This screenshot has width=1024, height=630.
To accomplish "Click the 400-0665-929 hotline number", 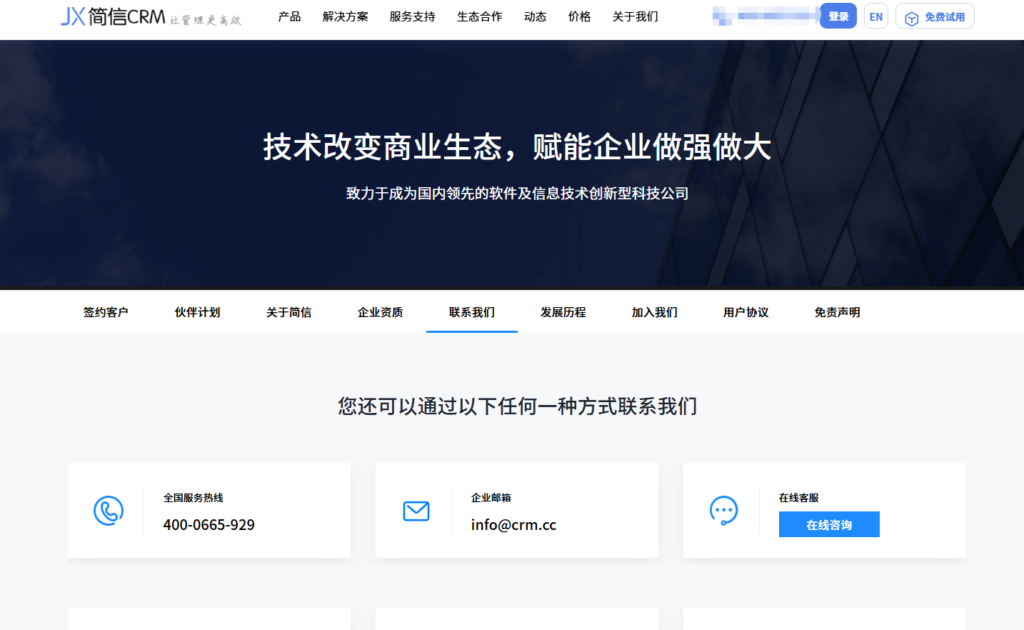I will click(210, 525).
